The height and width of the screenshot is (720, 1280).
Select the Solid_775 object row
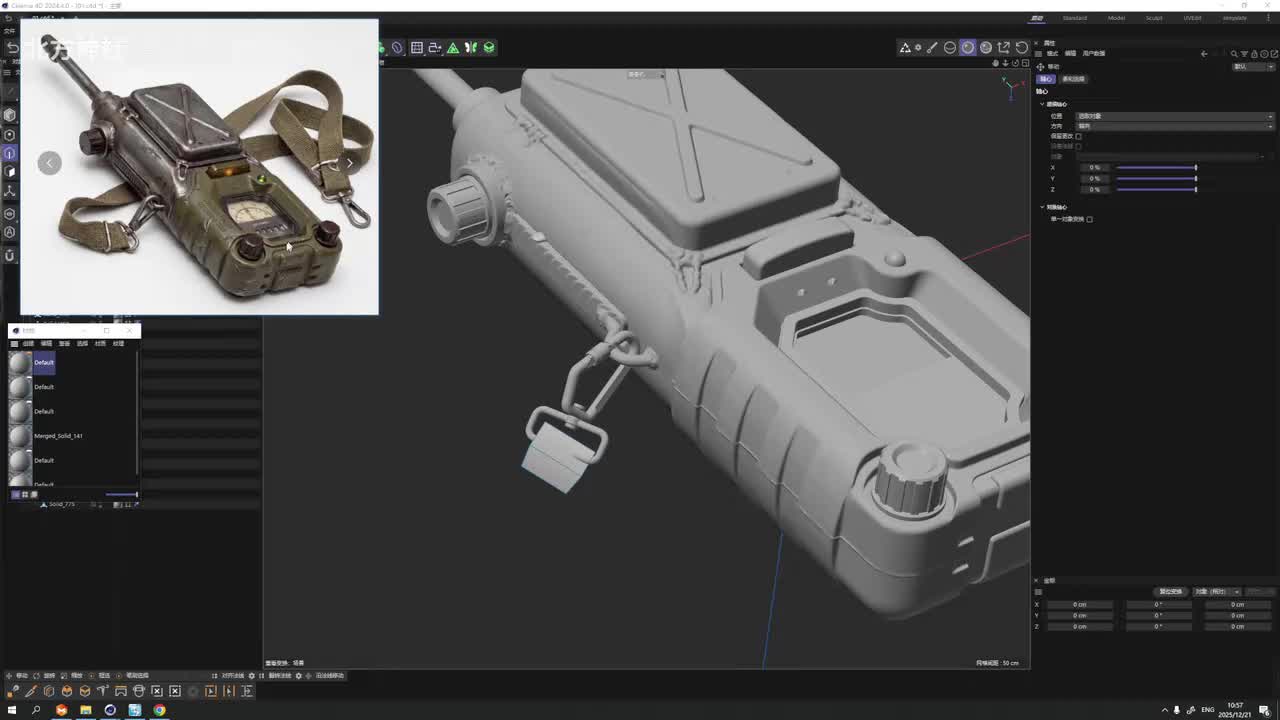click(62, 504)
